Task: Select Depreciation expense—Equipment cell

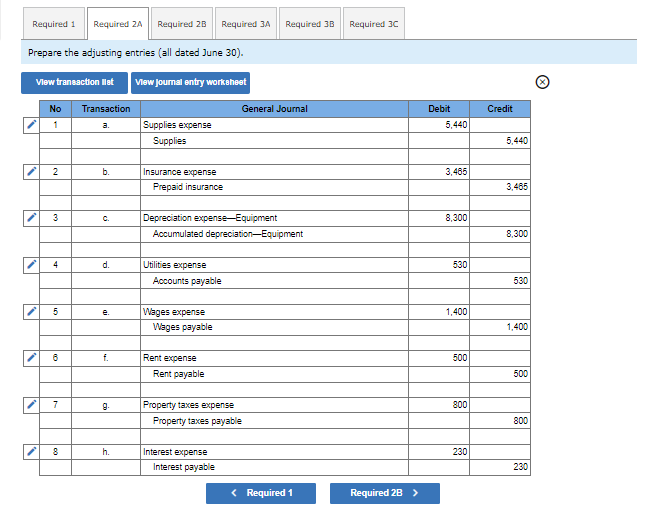Action: point(274,218)
